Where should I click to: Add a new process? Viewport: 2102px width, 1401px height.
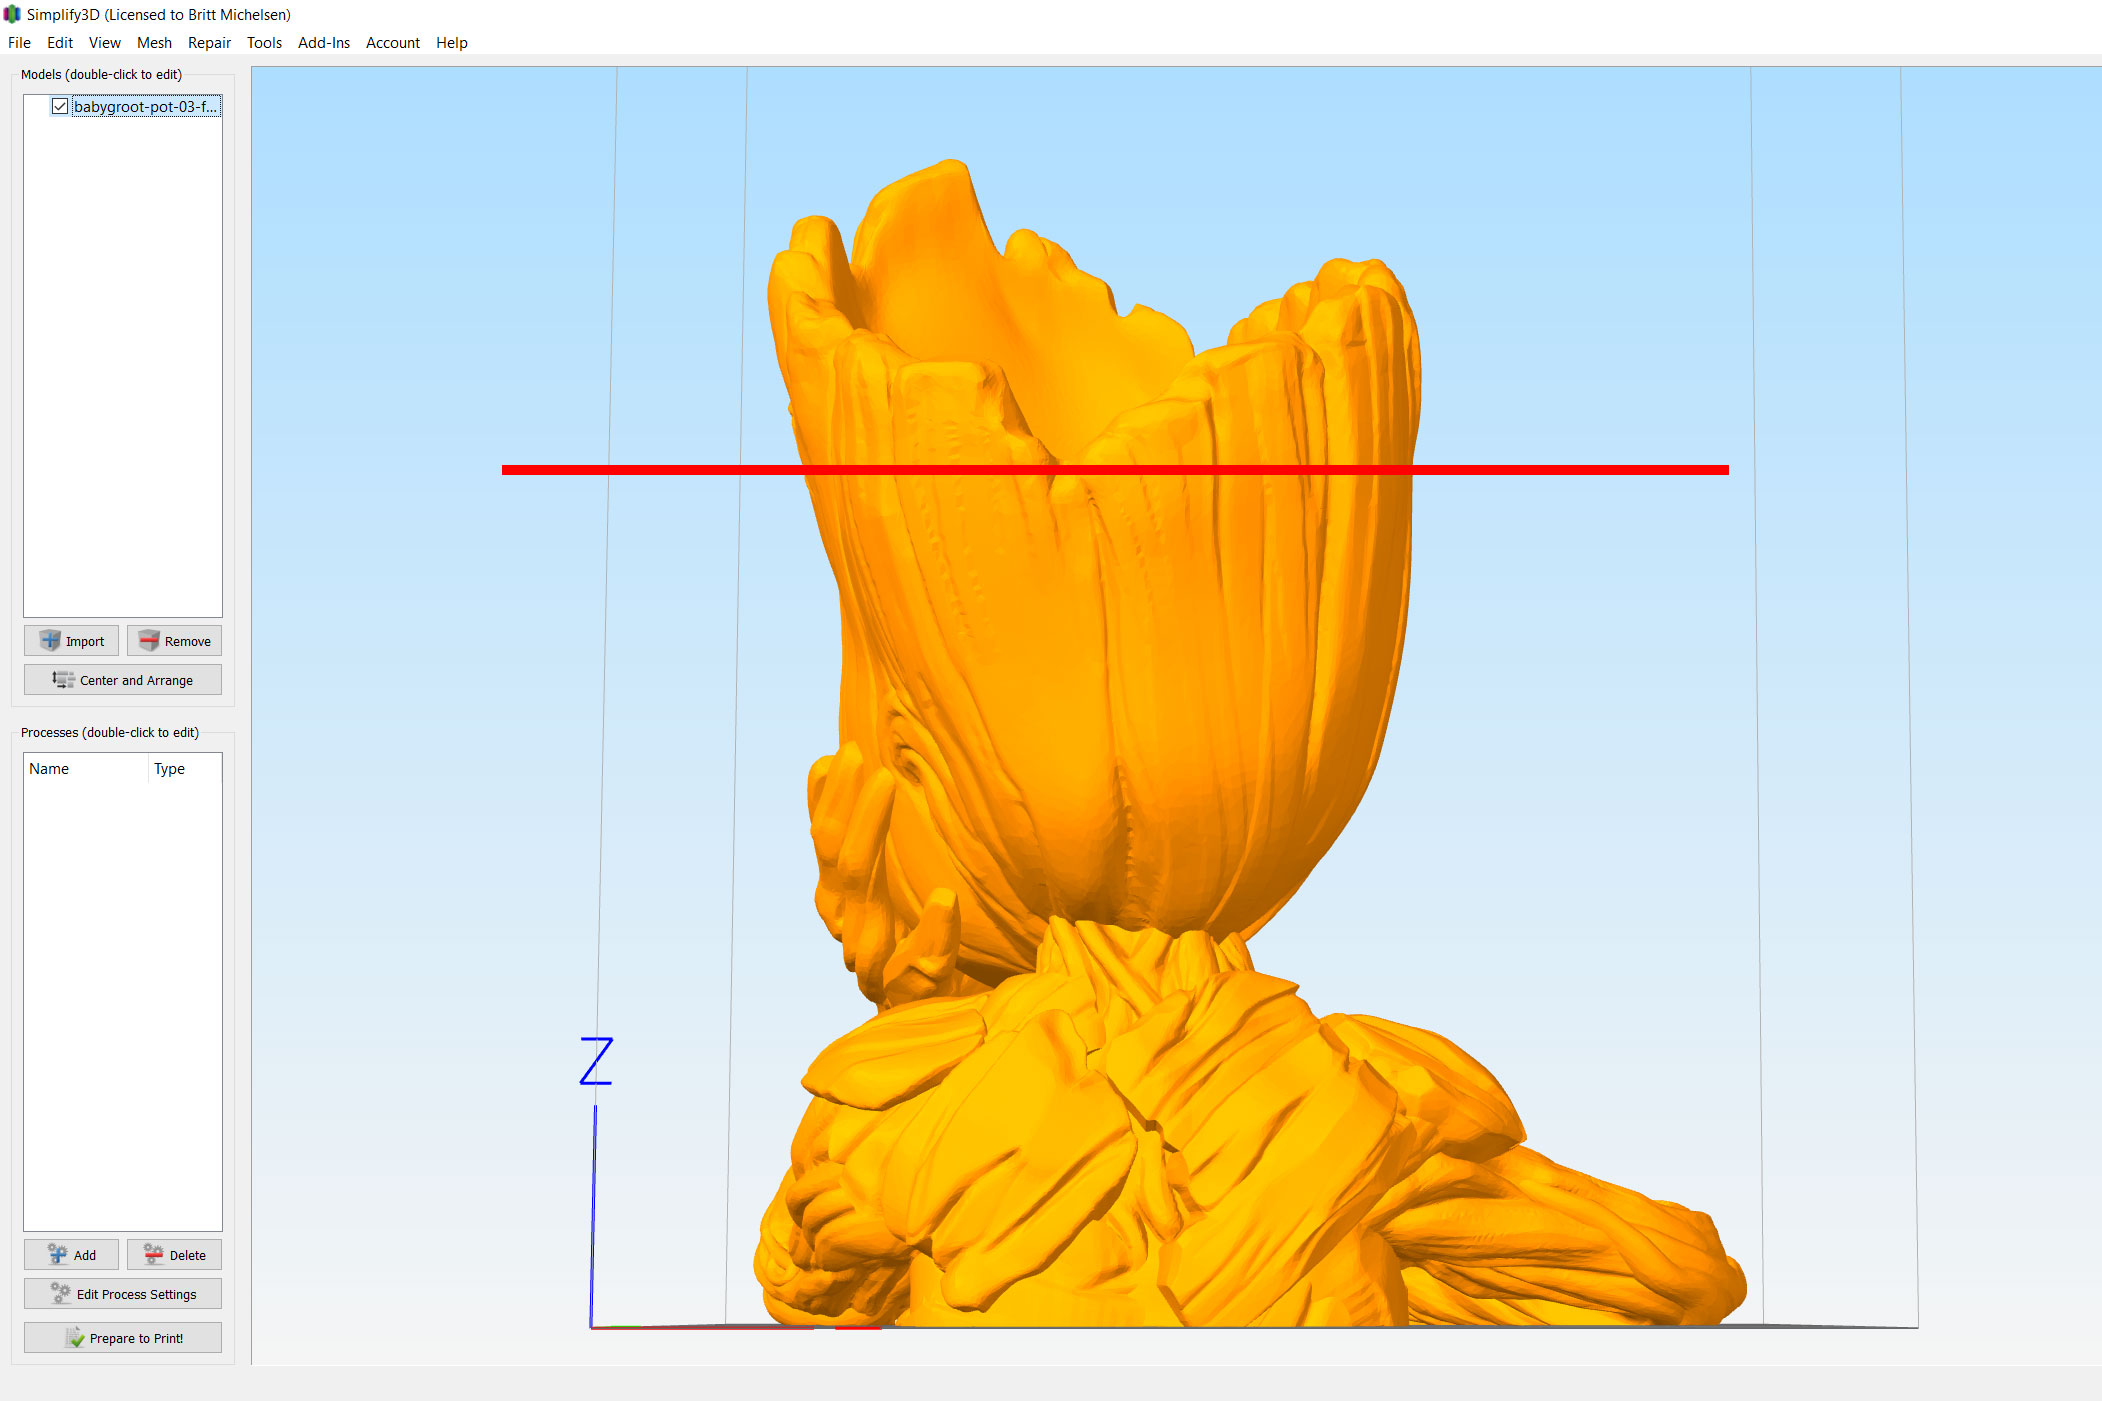tap(71, 1255)
